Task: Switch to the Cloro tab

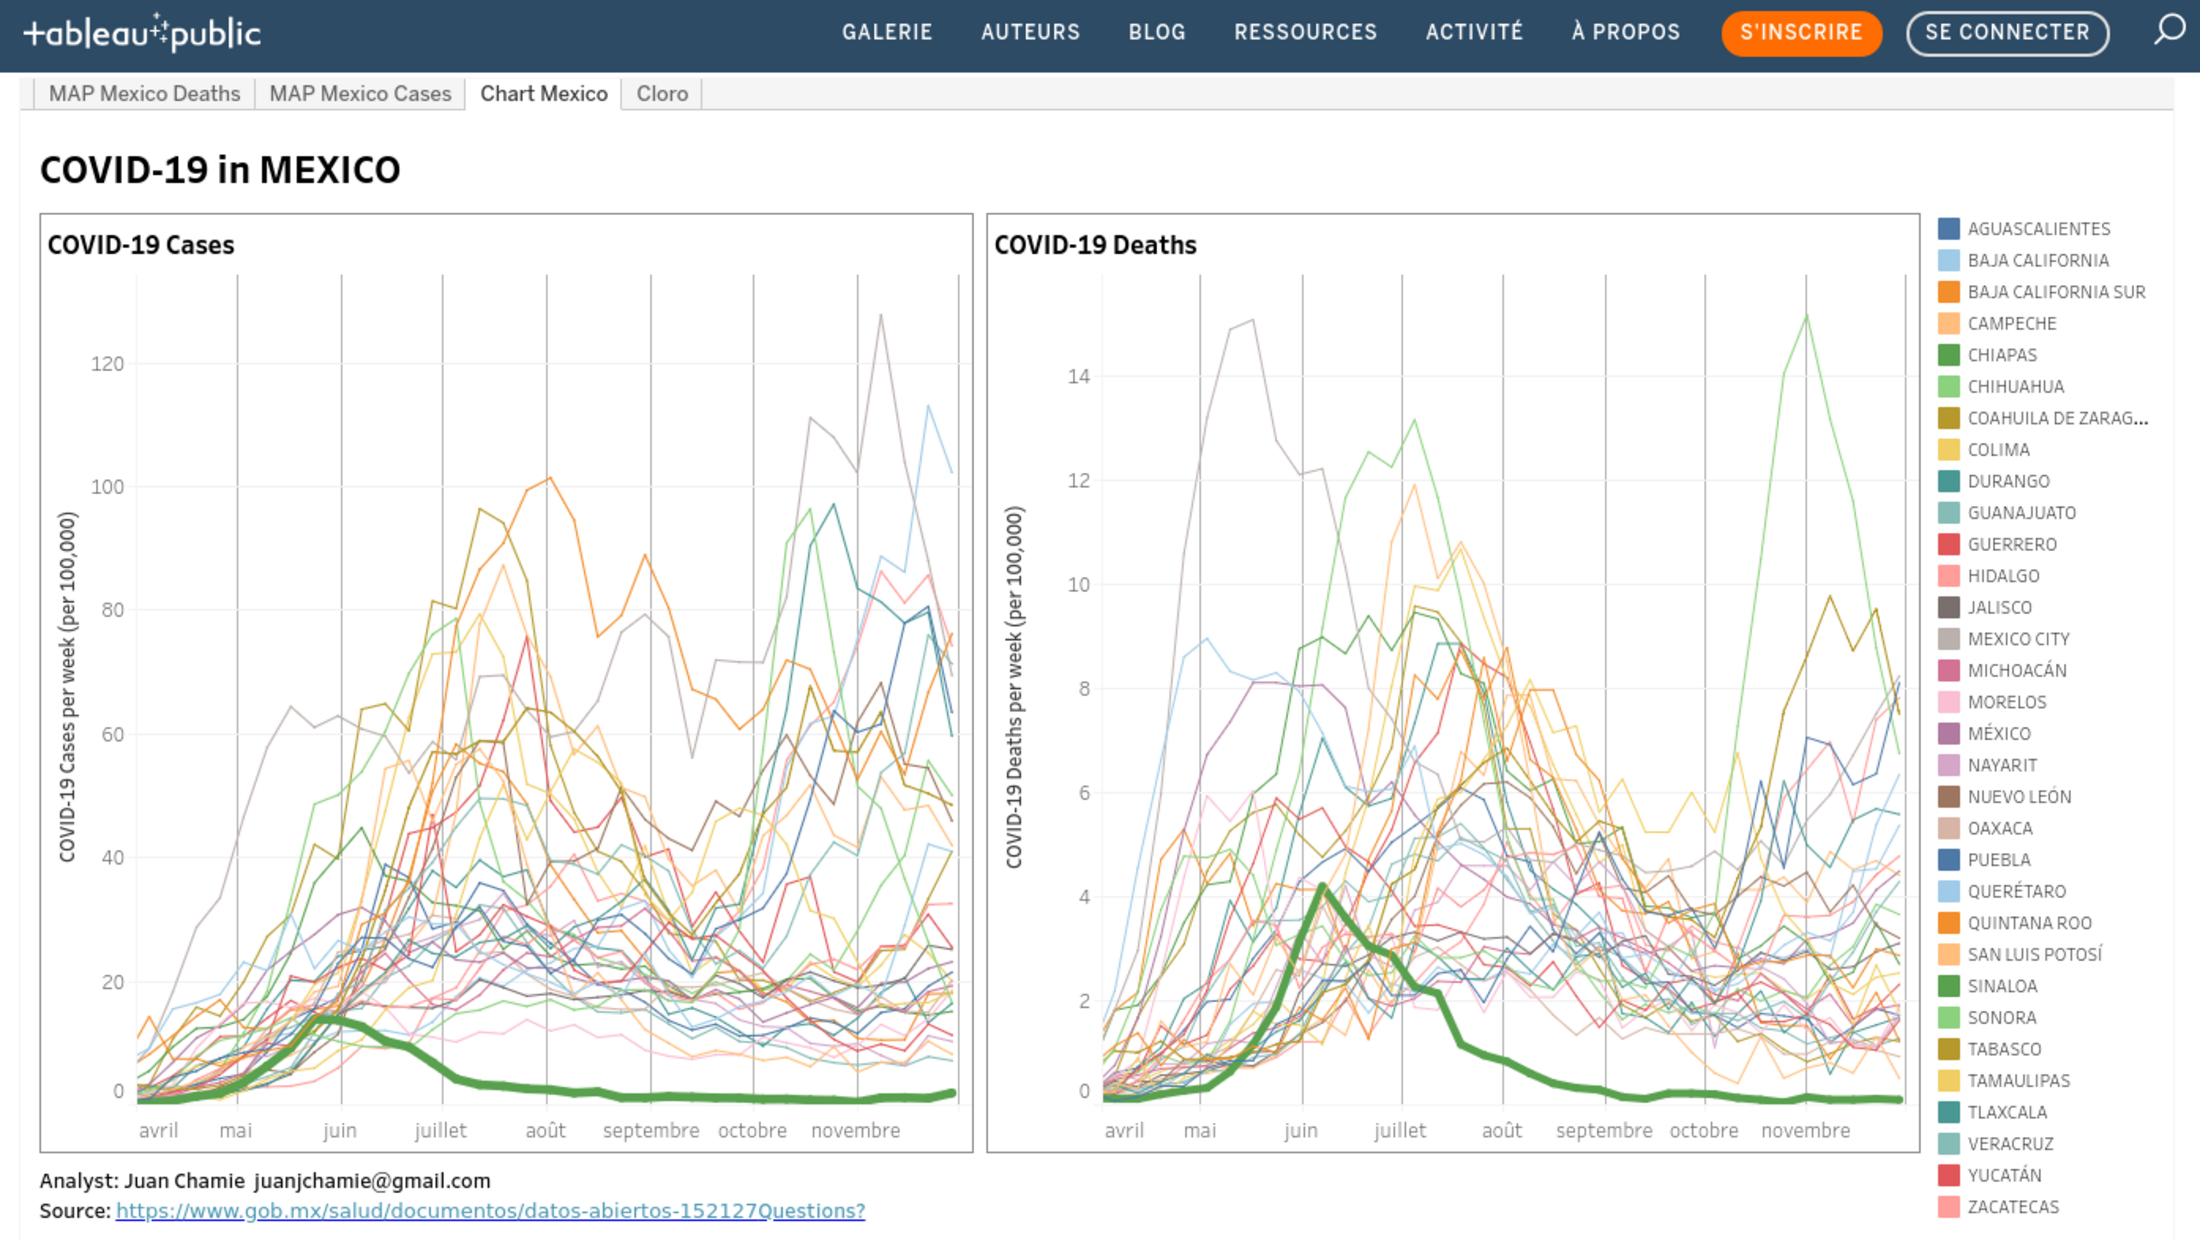Action: (662, 94)
